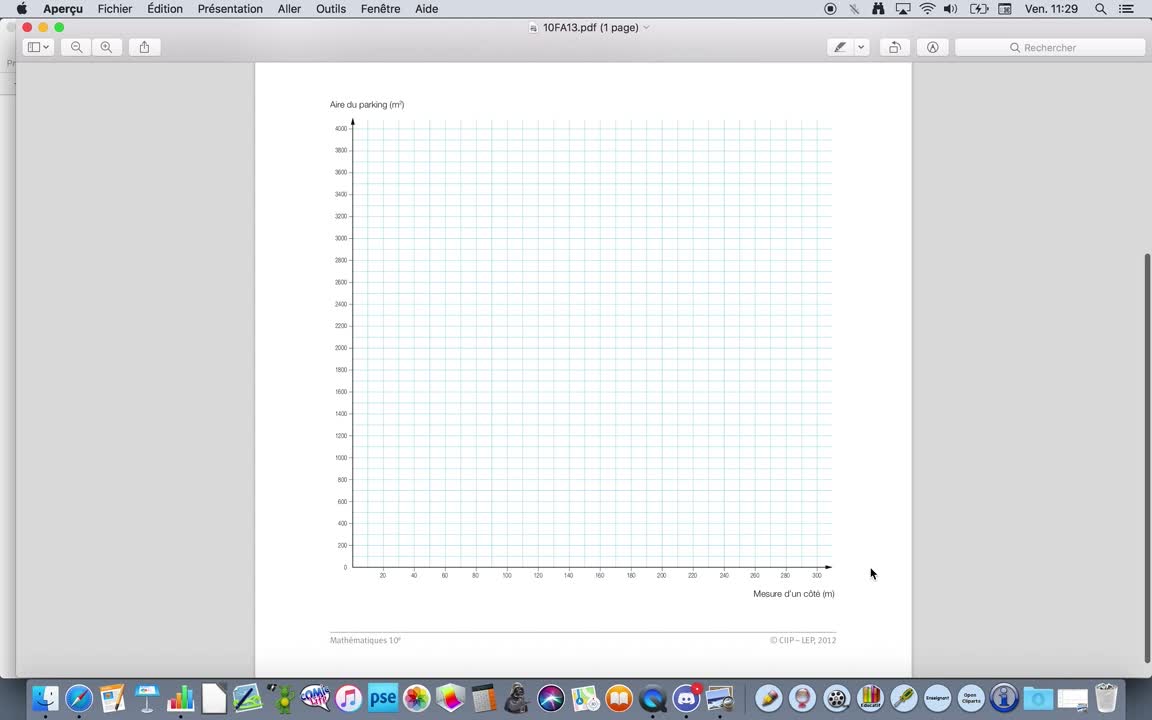The image size is (1152, 720).
Task: Open Notification Center from menu bar
Action: click(x=1126, y=9)
